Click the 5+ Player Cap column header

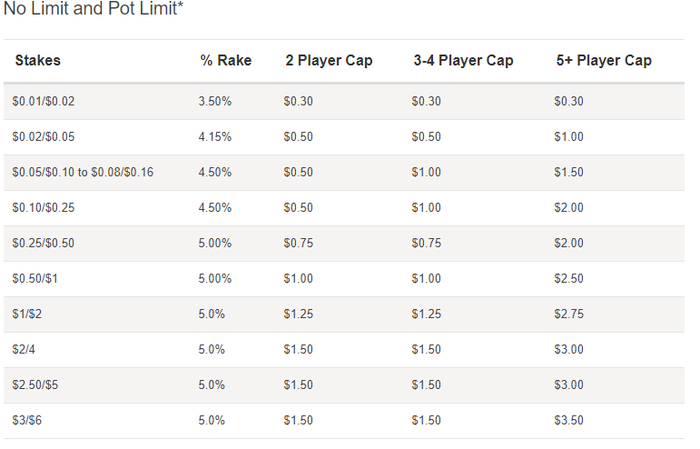pyautogui.click(x=603, y=61)
